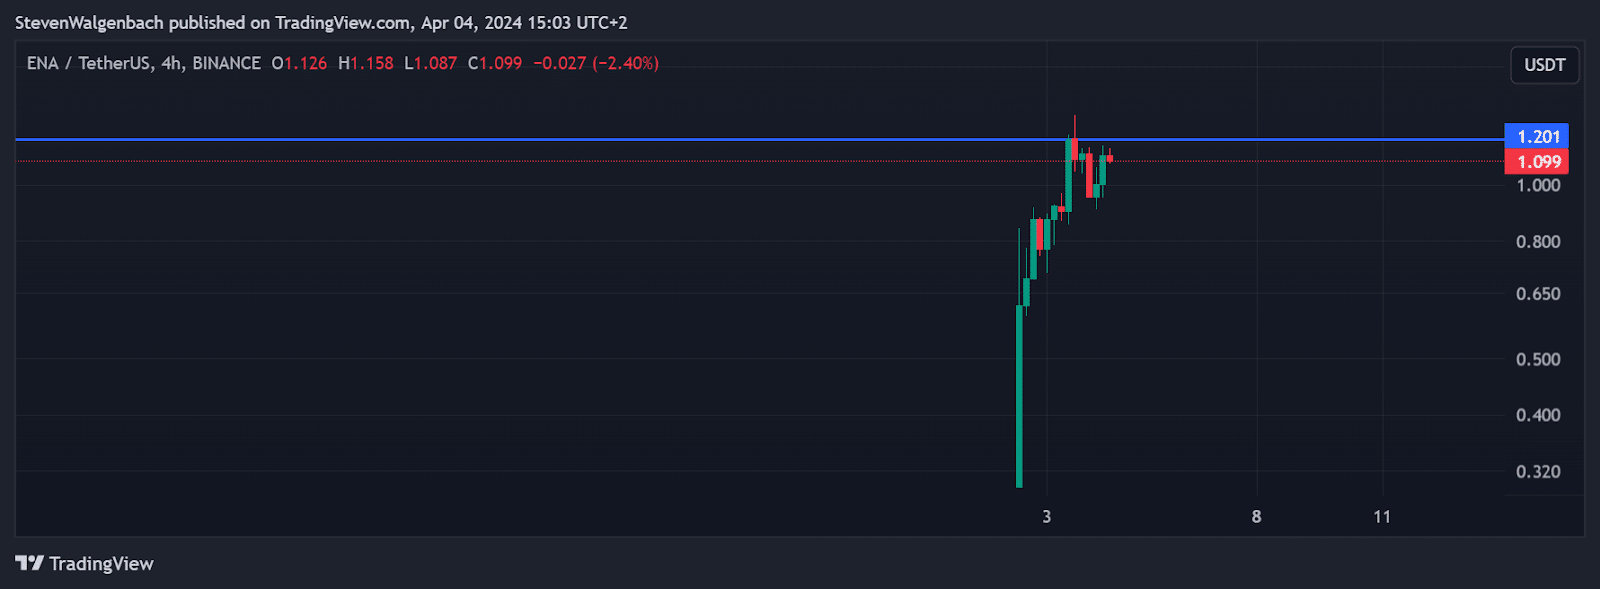Click the red 1.099 current price label
Image resolution: width=1600 pixels, height=589 pixels.
1537,162
